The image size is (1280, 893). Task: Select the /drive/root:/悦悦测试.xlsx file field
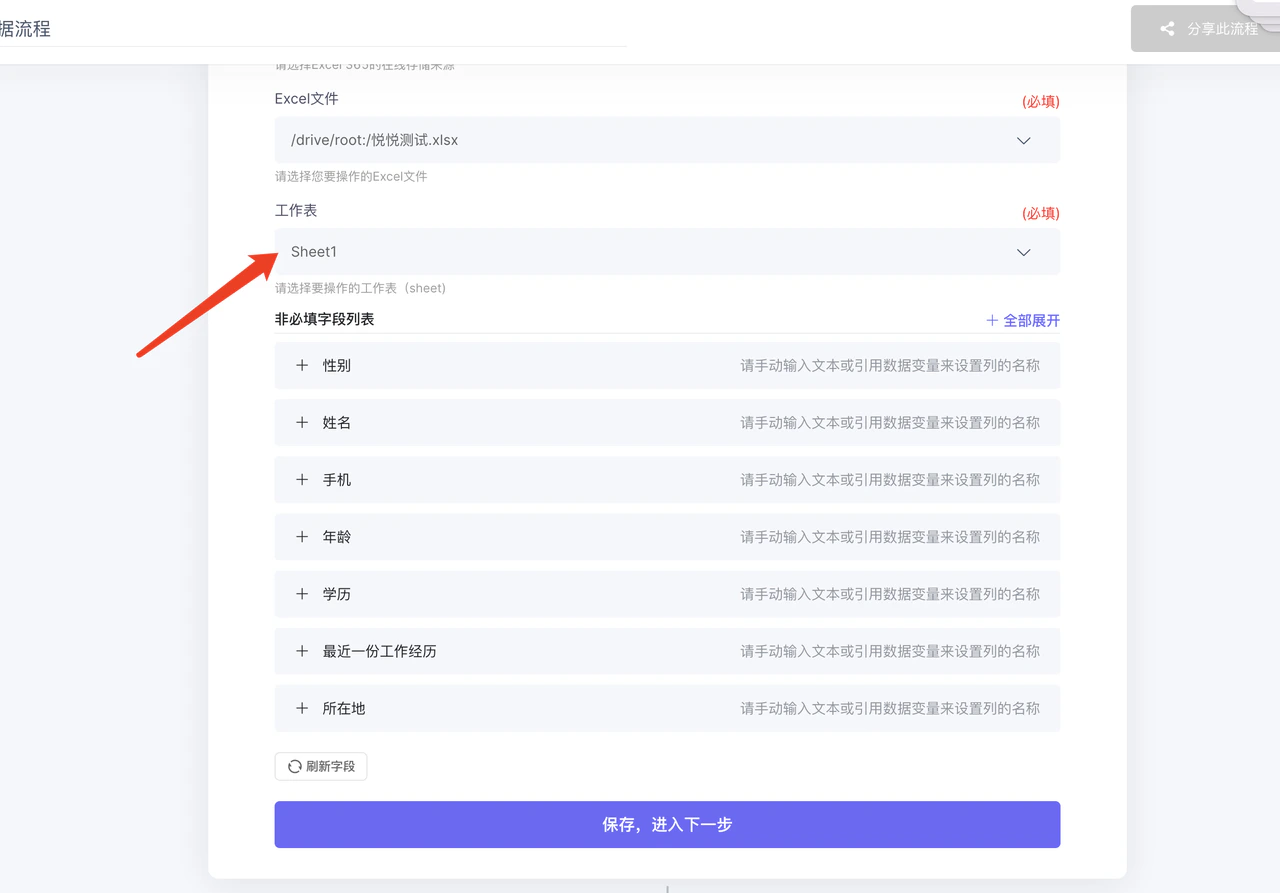(667, 140)
